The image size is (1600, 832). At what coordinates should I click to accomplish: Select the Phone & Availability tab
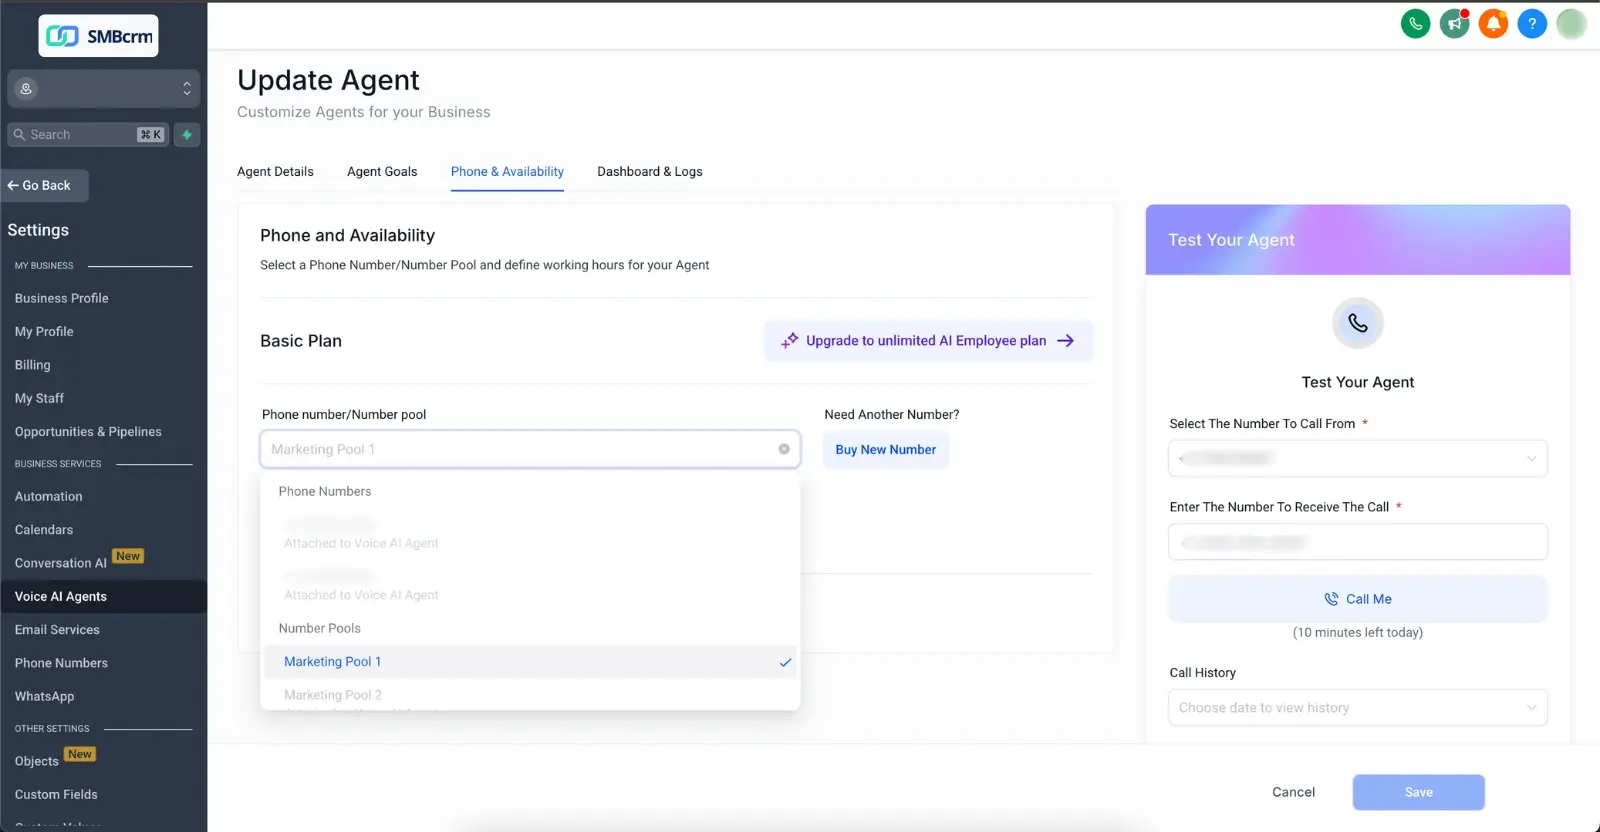click(x=507, y=171)
